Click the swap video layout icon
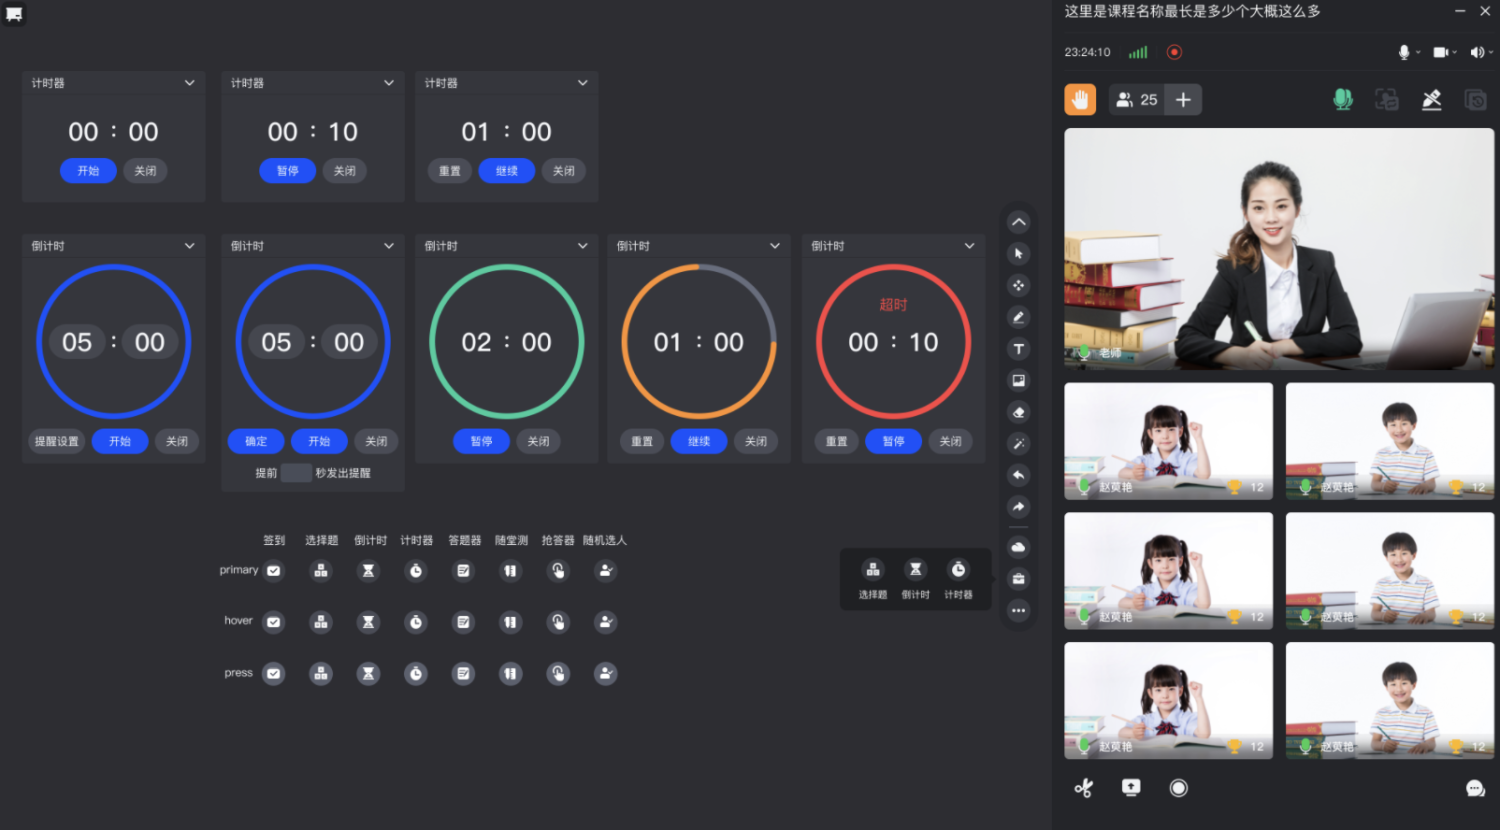Image resolution: width=1500 pixels, height=830 pixels. 1387,100
